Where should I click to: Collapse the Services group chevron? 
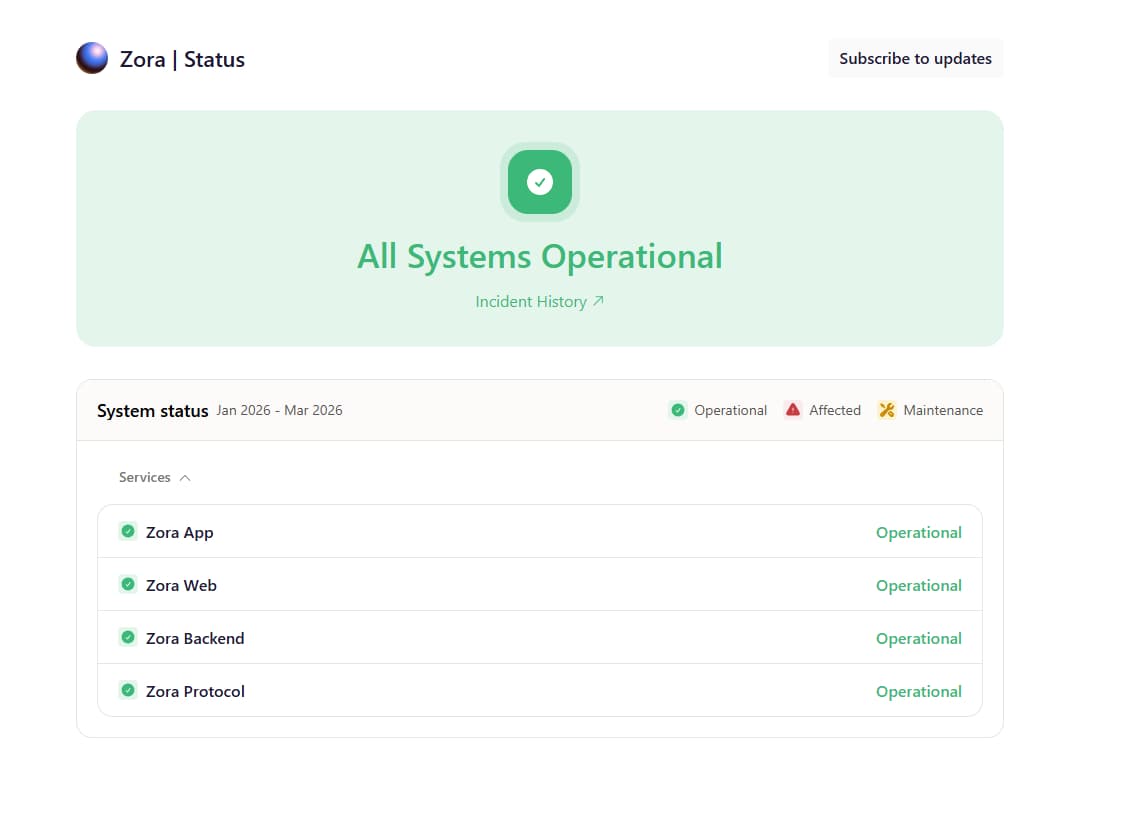point(185,478)
